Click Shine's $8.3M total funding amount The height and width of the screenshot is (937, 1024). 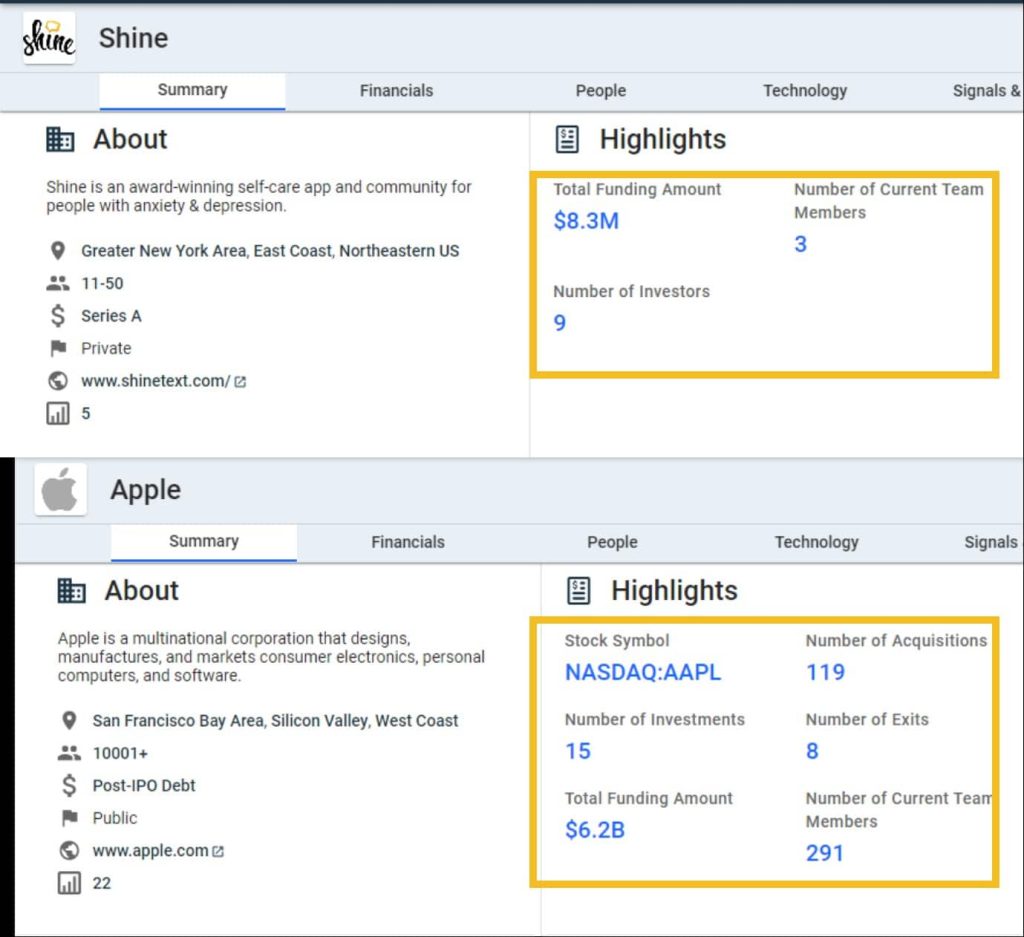point(586,221)
